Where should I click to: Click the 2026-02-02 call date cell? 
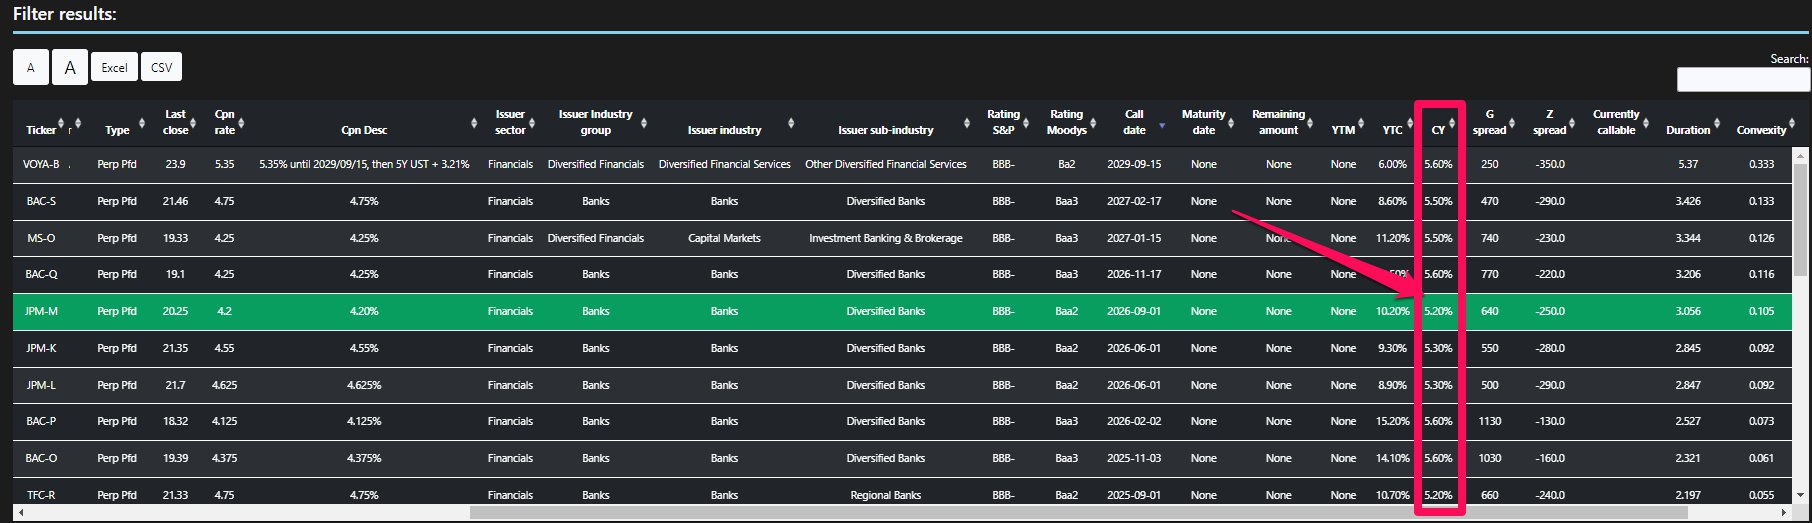1134,421
